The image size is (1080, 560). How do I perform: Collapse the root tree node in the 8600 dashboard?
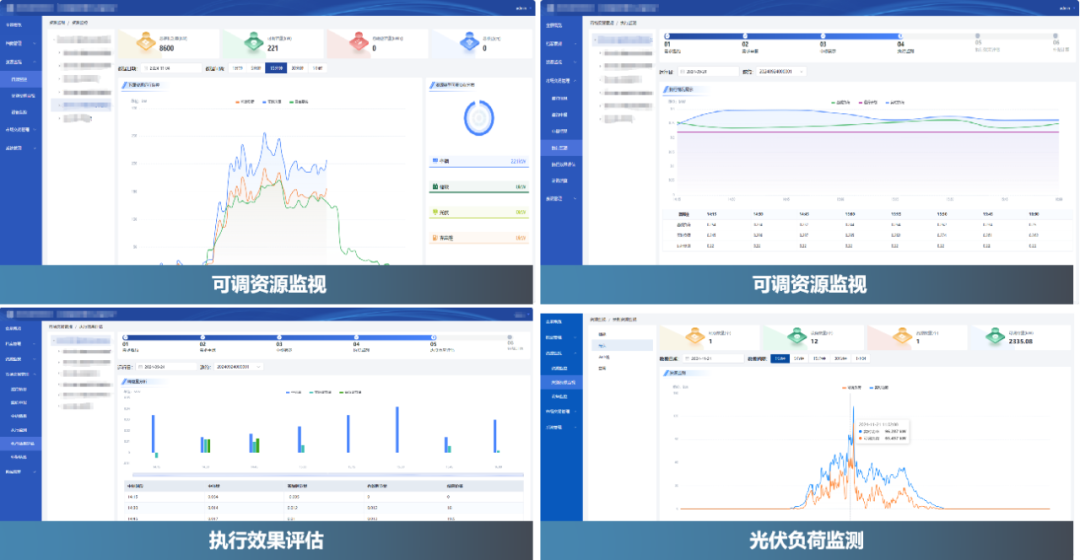coord(55,39)
